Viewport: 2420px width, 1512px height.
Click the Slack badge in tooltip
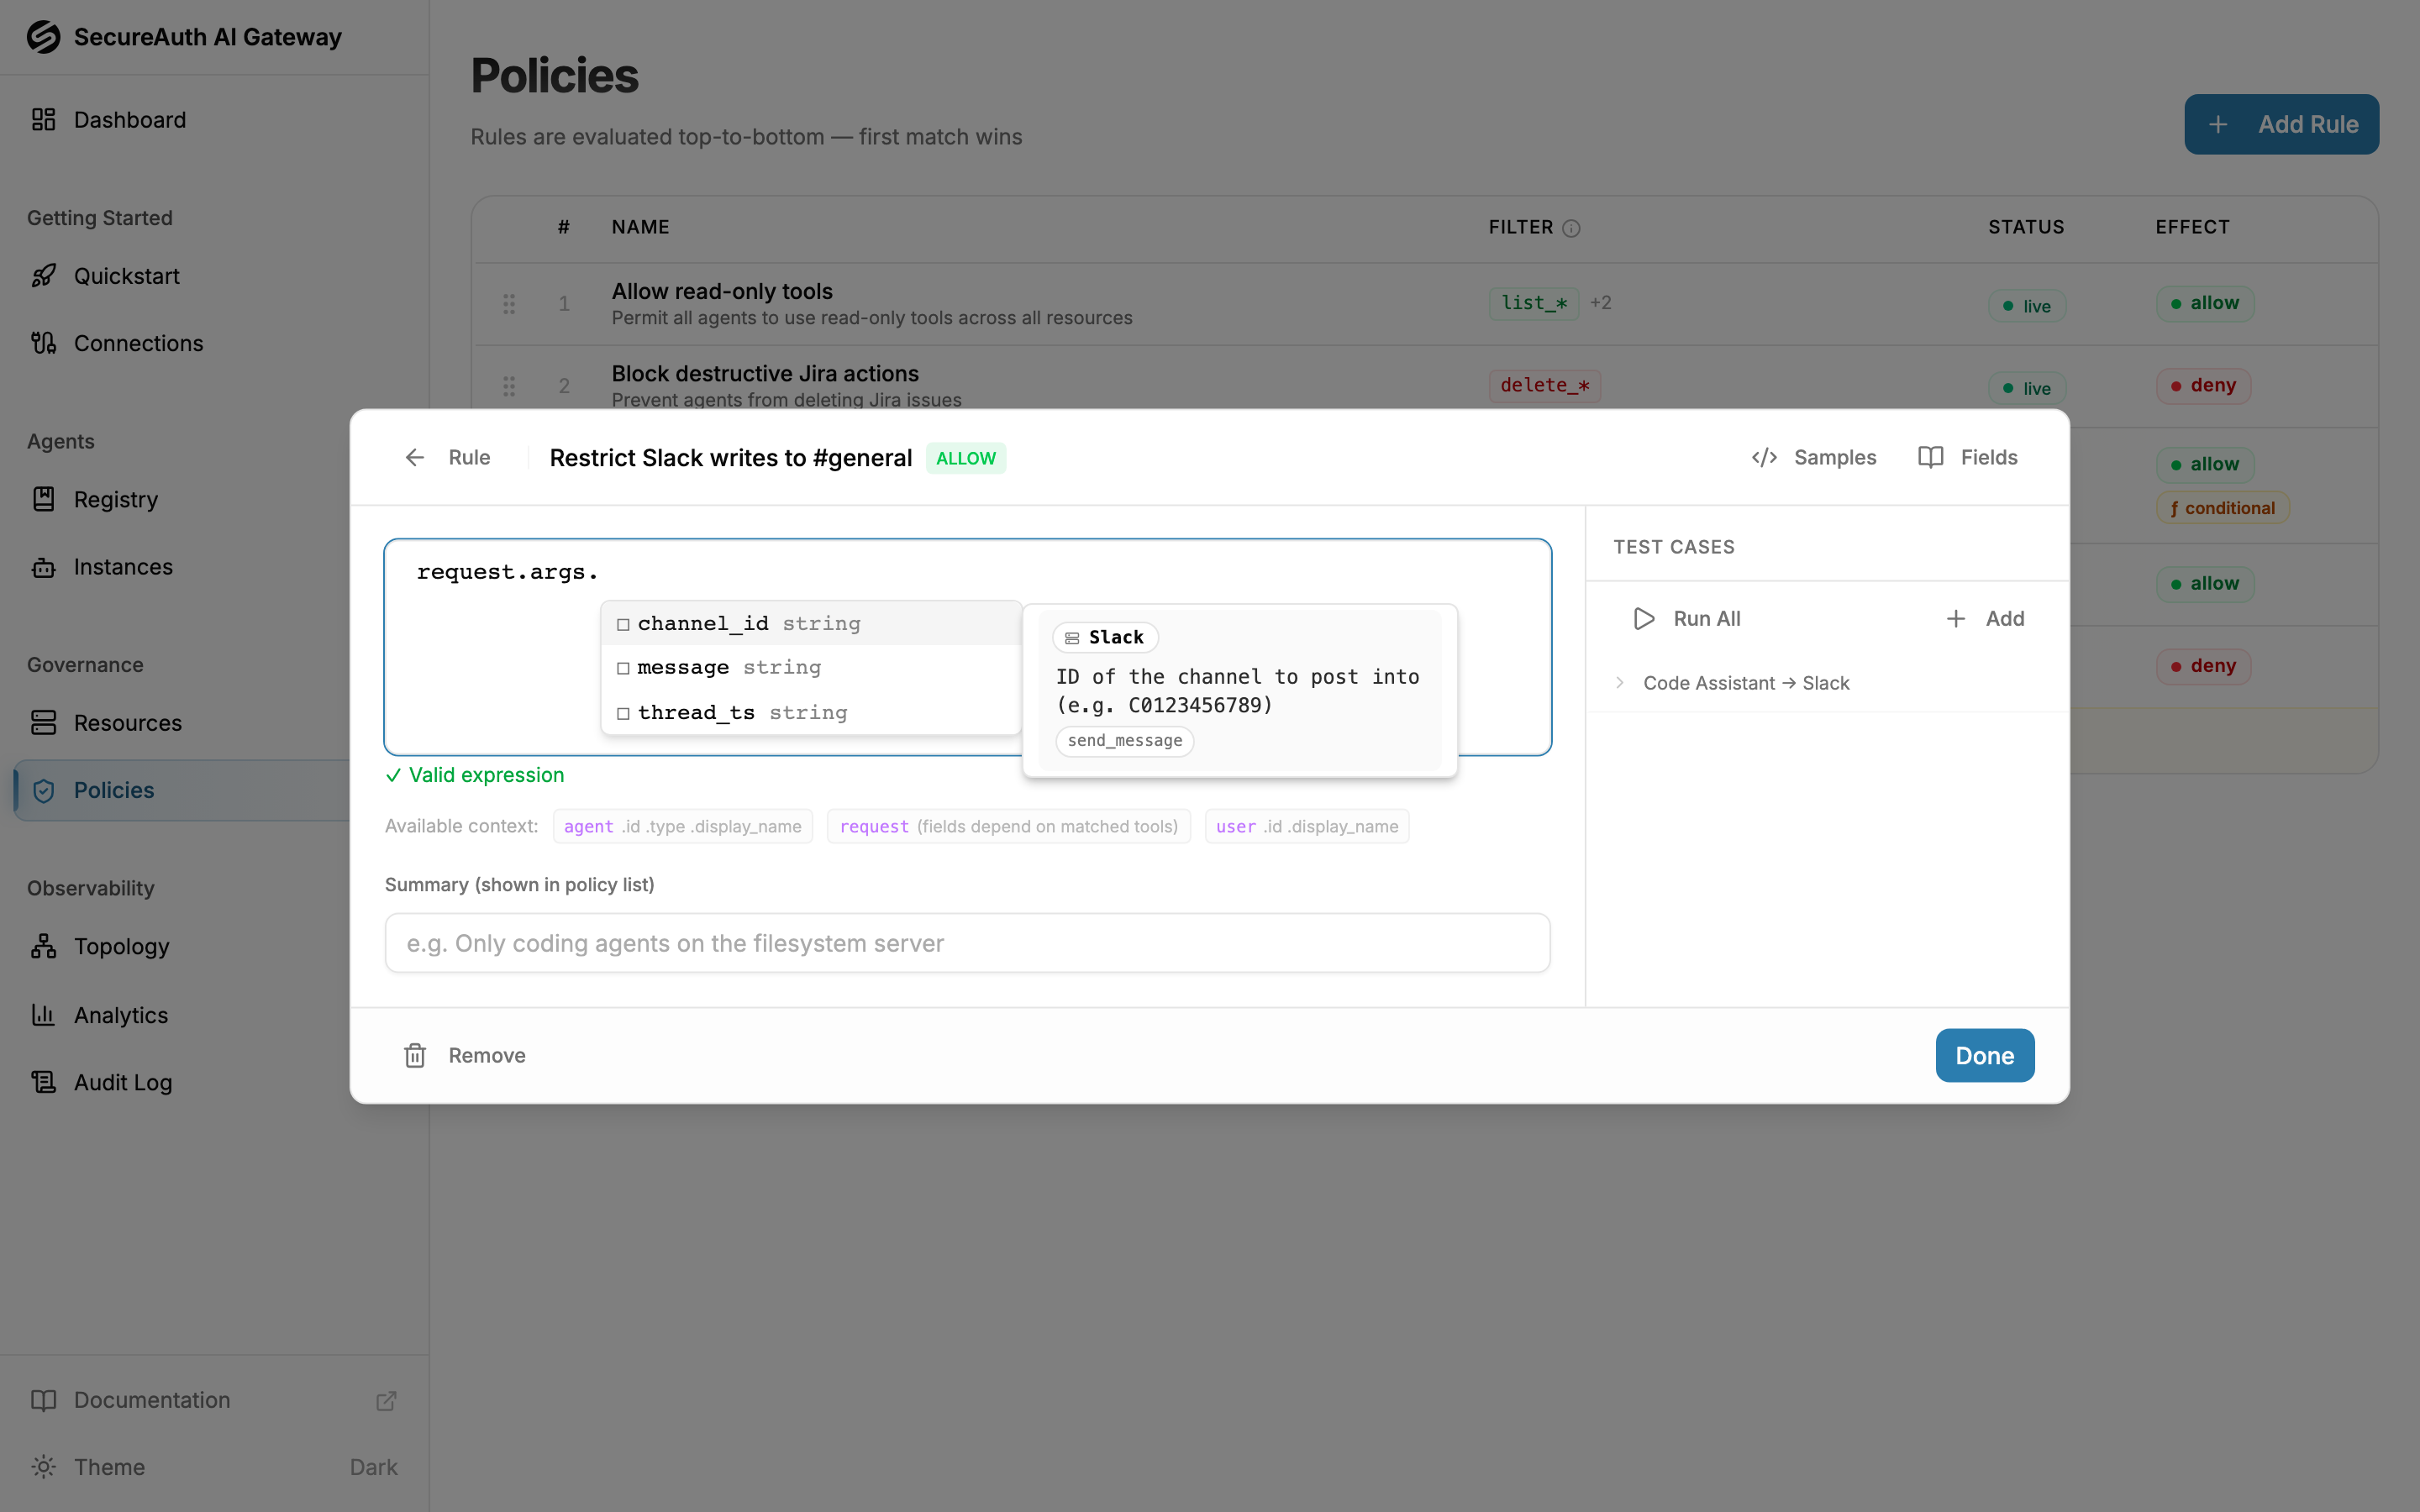[1105, 637]
